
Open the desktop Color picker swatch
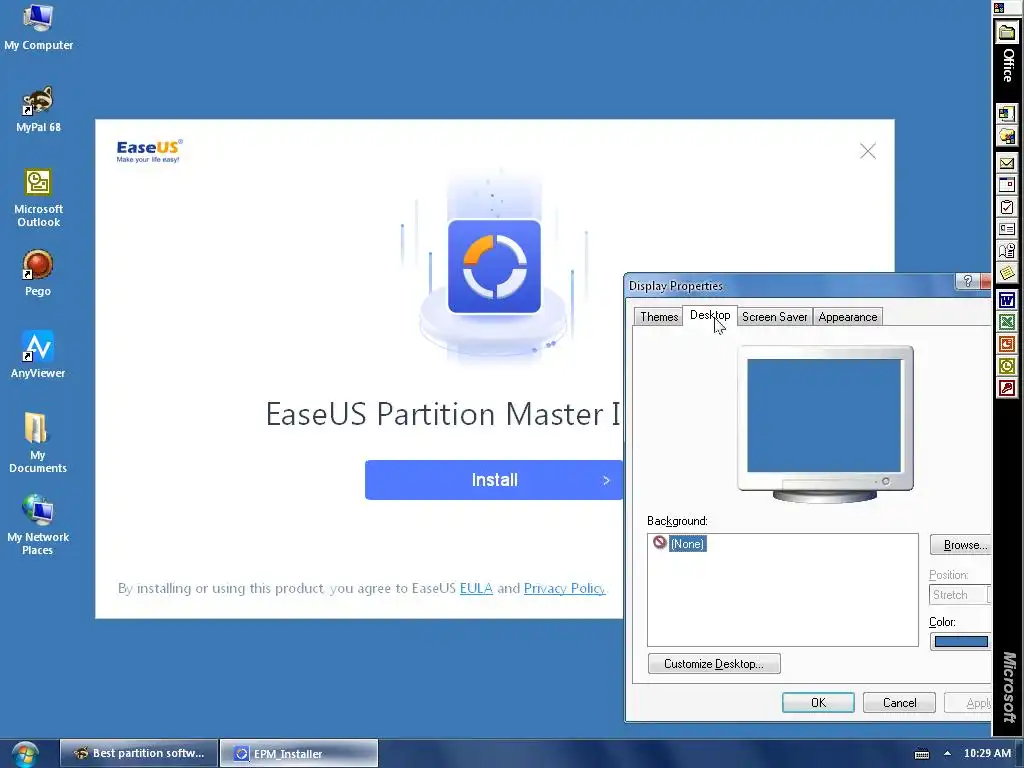(961, 641)
